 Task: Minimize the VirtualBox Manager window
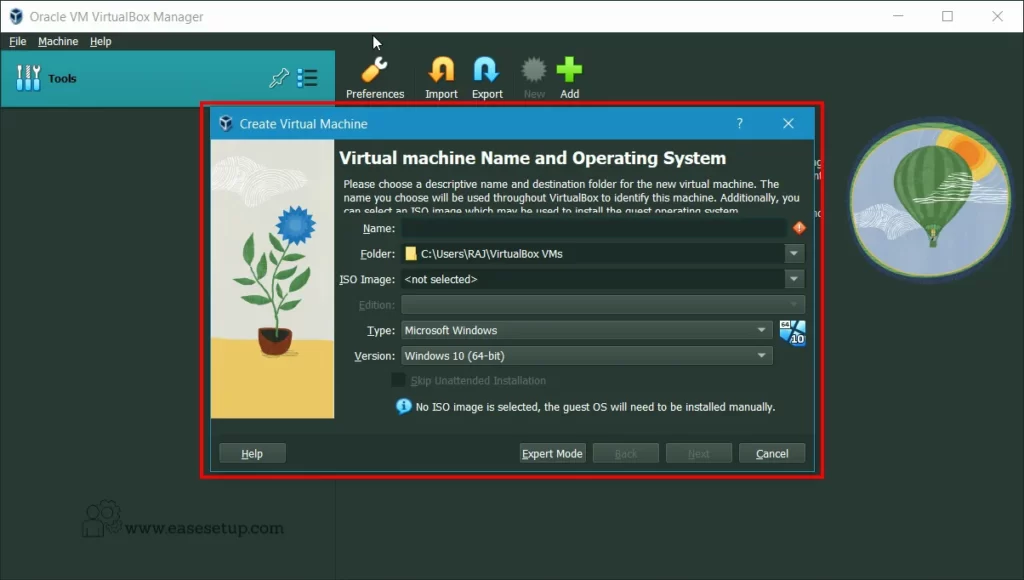coord(898,16)
